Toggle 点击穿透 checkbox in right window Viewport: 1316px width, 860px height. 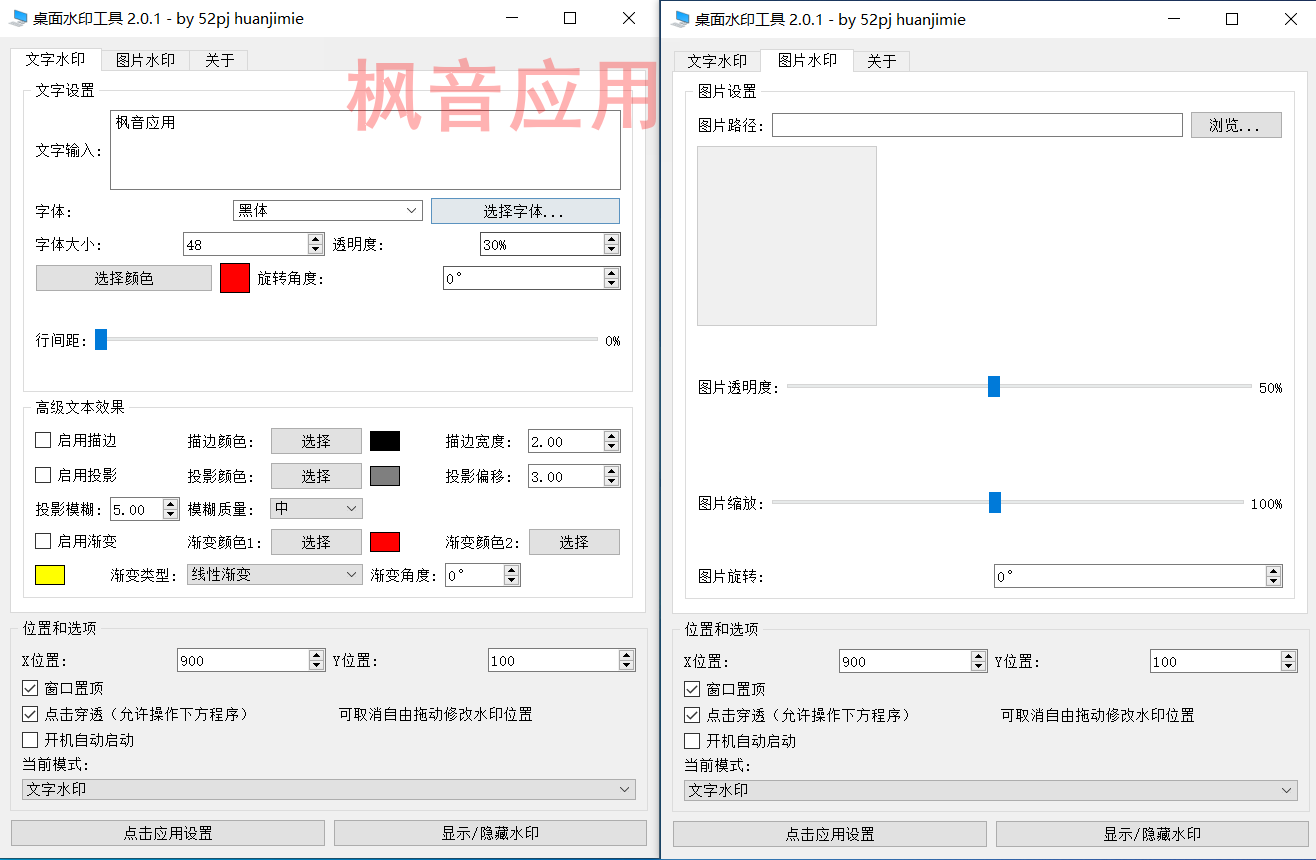[692, 715]
